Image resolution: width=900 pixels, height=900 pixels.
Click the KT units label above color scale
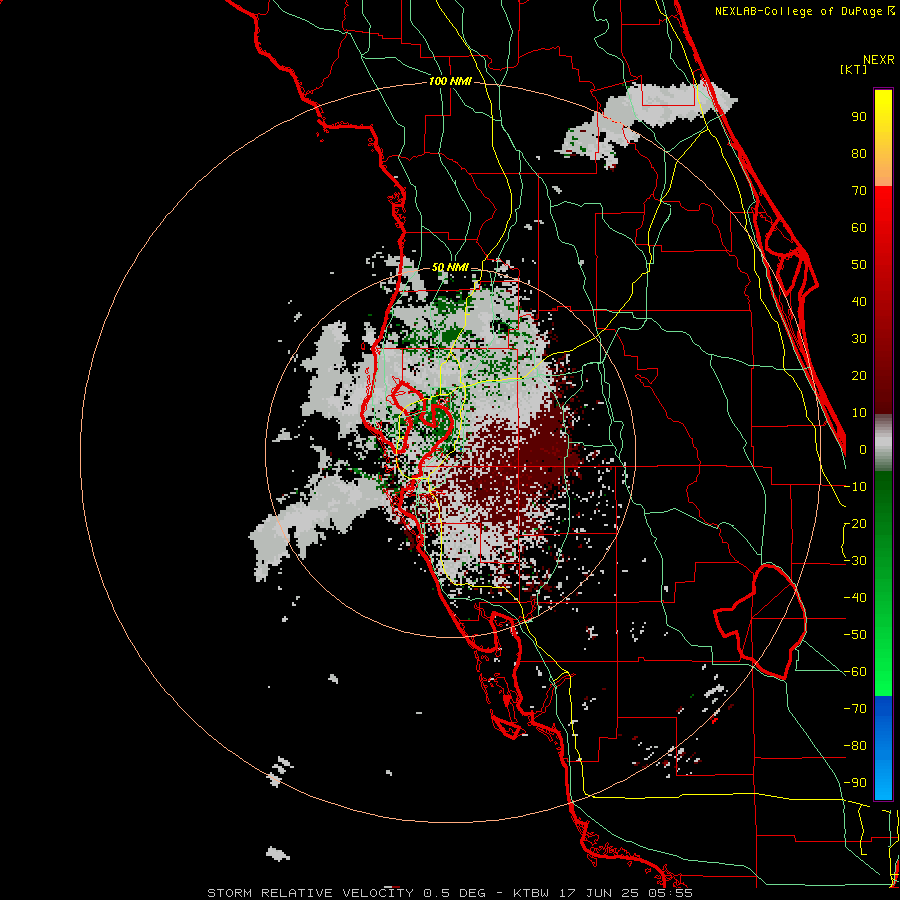tap(854, 69)
